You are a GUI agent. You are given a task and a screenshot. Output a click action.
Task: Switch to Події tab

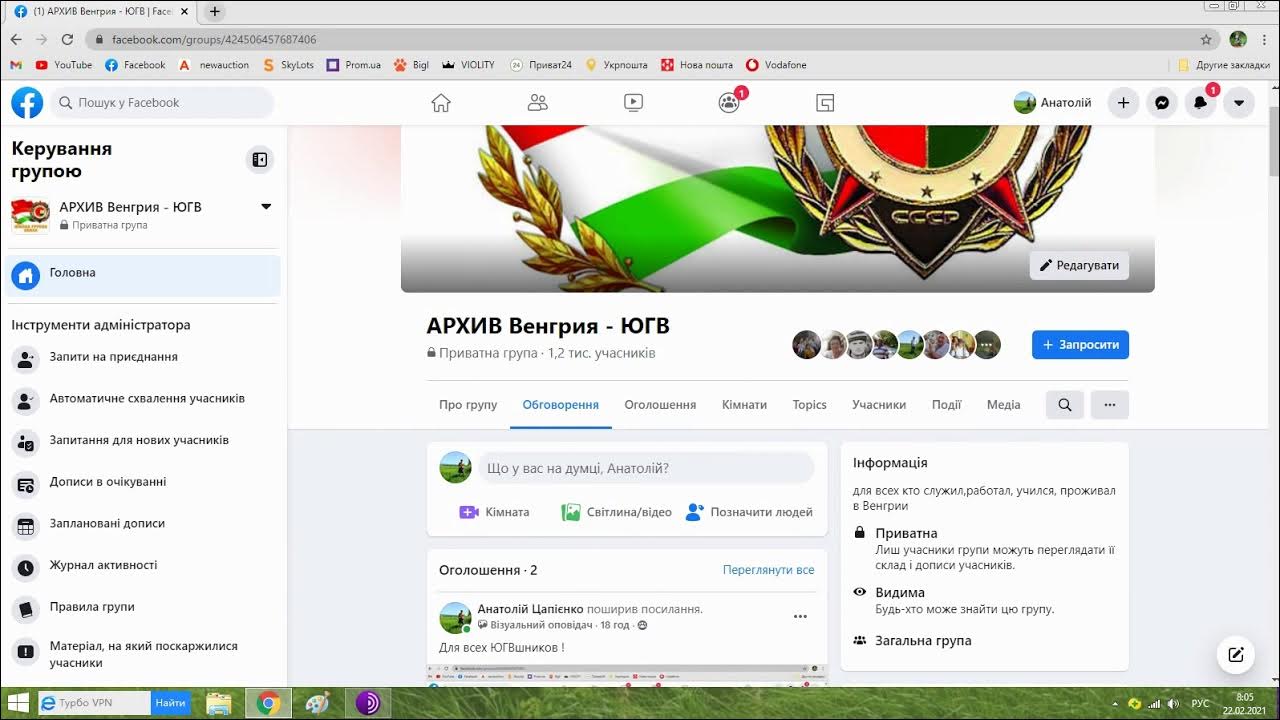tap(946, 405)
